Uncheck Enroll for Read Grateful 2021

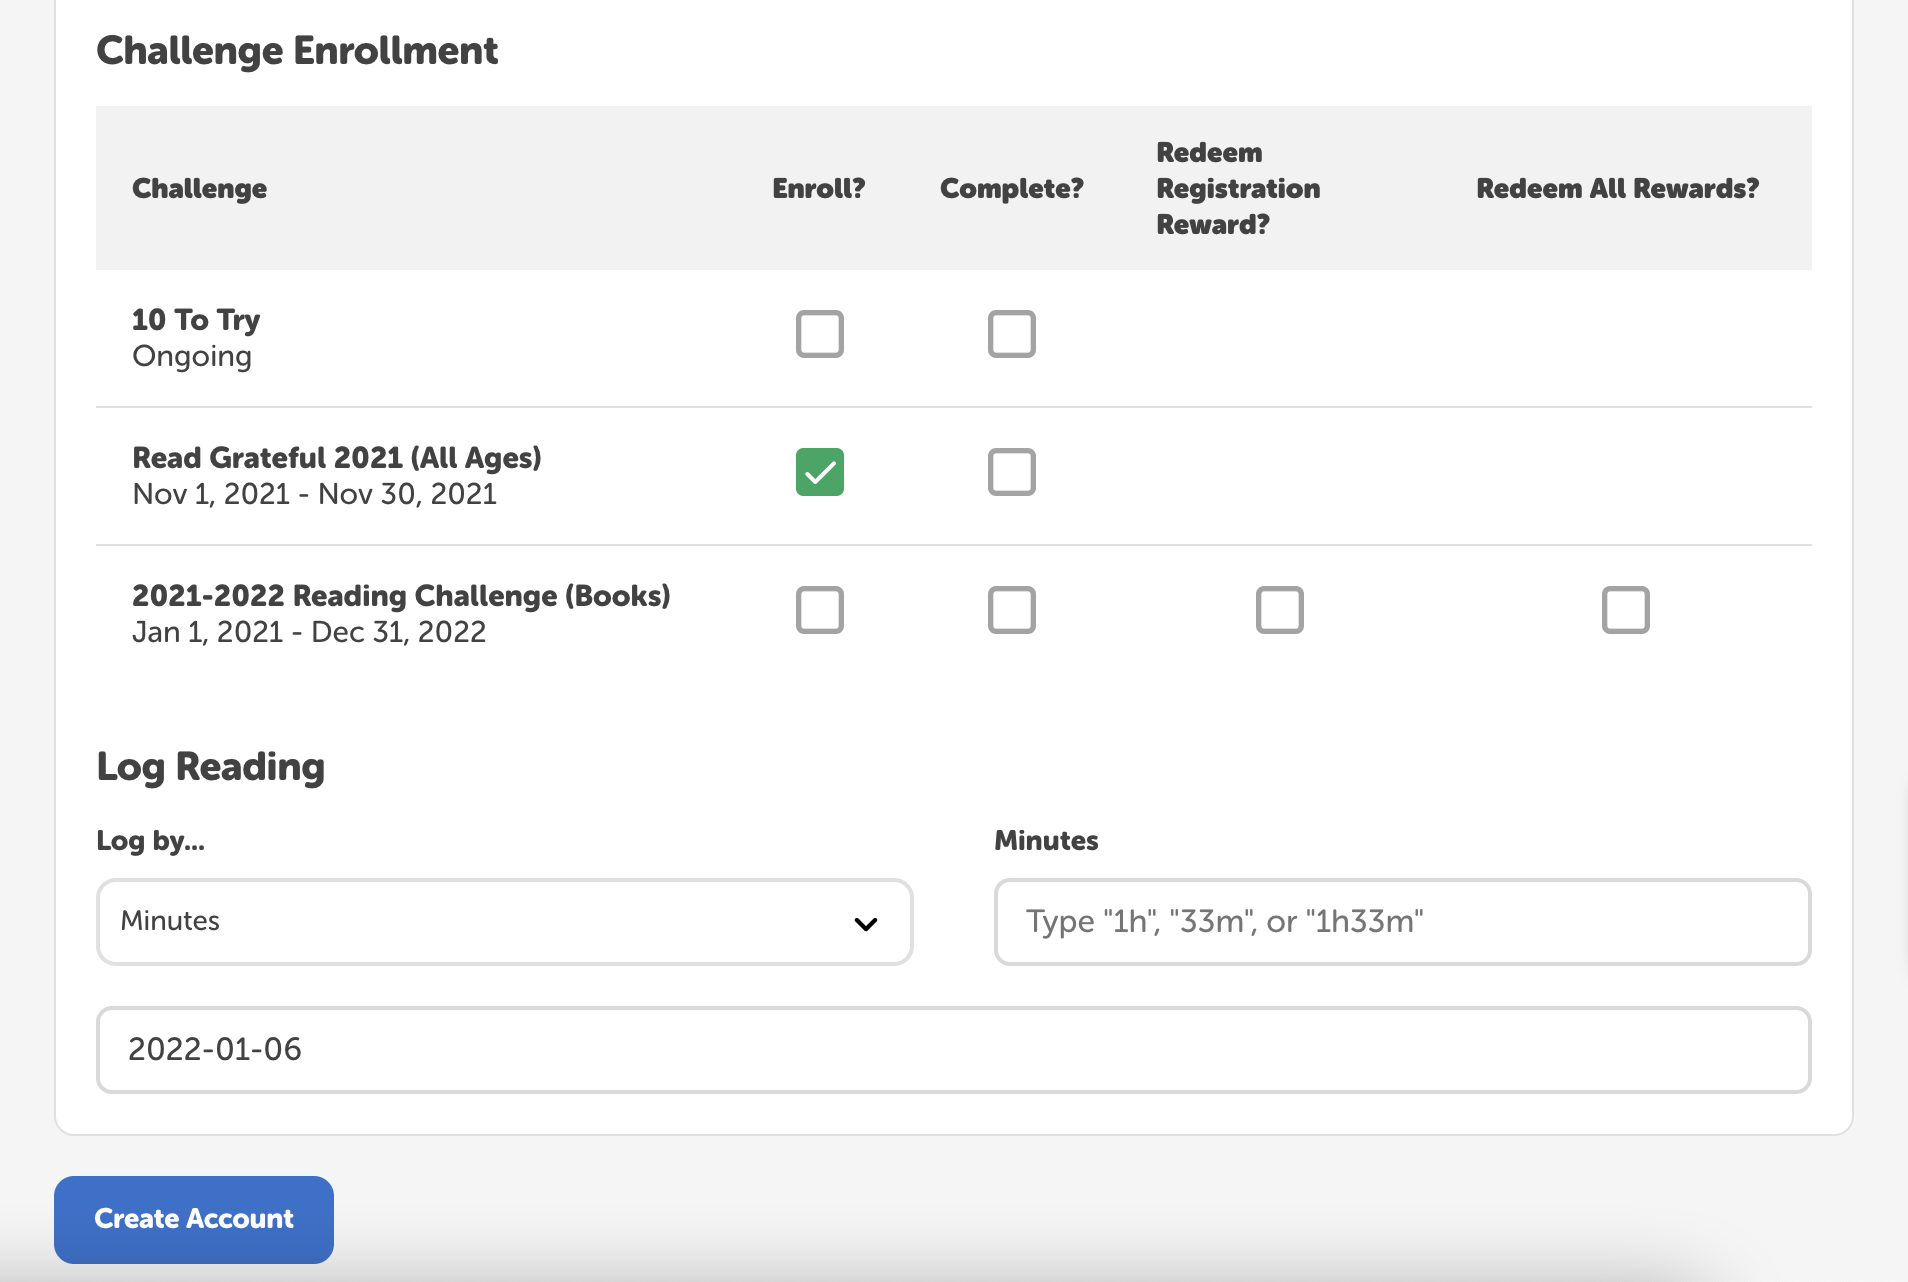(819, 472)
